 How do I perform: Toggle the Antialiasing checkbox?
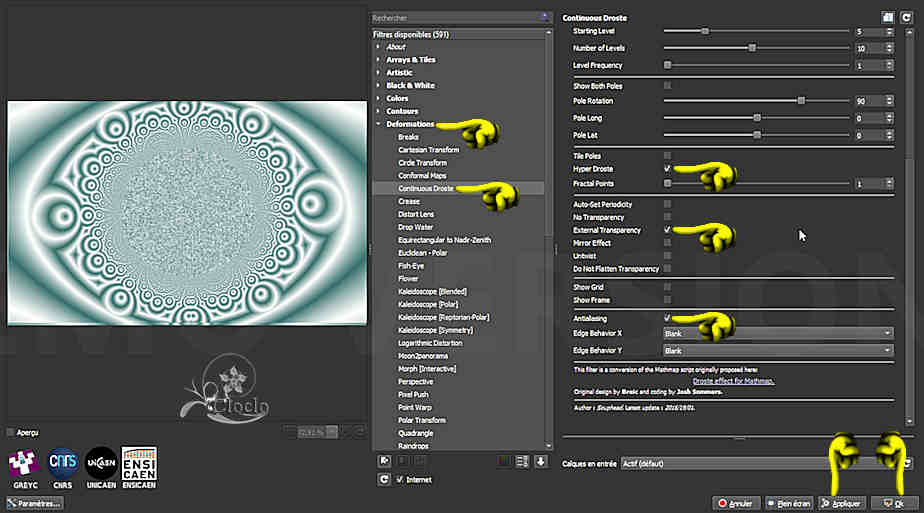pyautogui.click(x=667, y=317)
